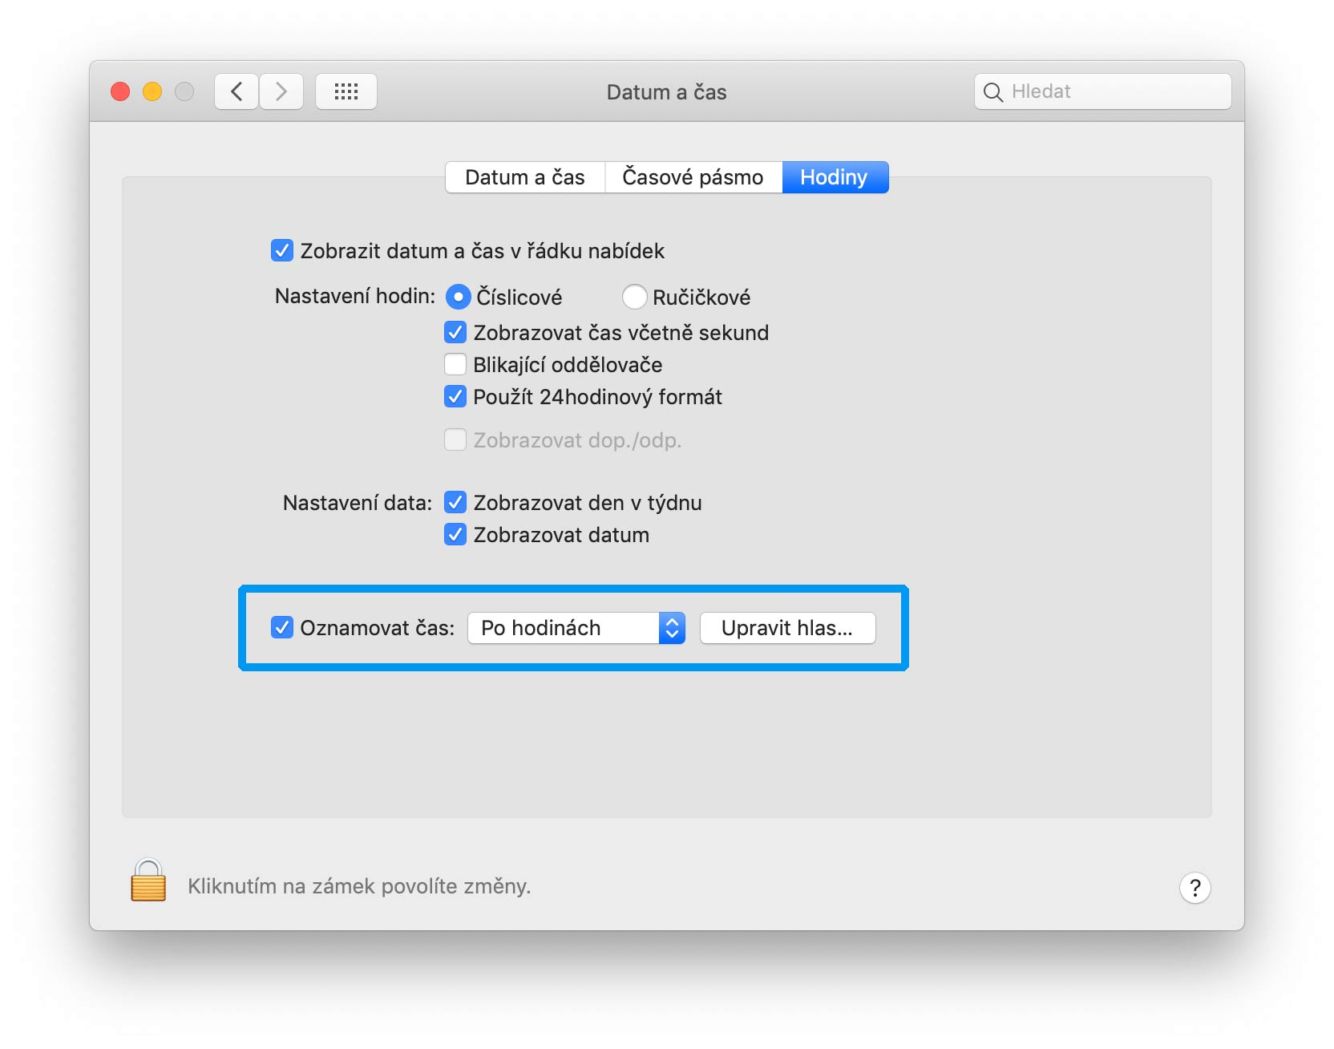The height and width of the screenshot is (1049, 1334).
Task: Disable 'Použít 24hodinový formát'
Action: [455, 396]
